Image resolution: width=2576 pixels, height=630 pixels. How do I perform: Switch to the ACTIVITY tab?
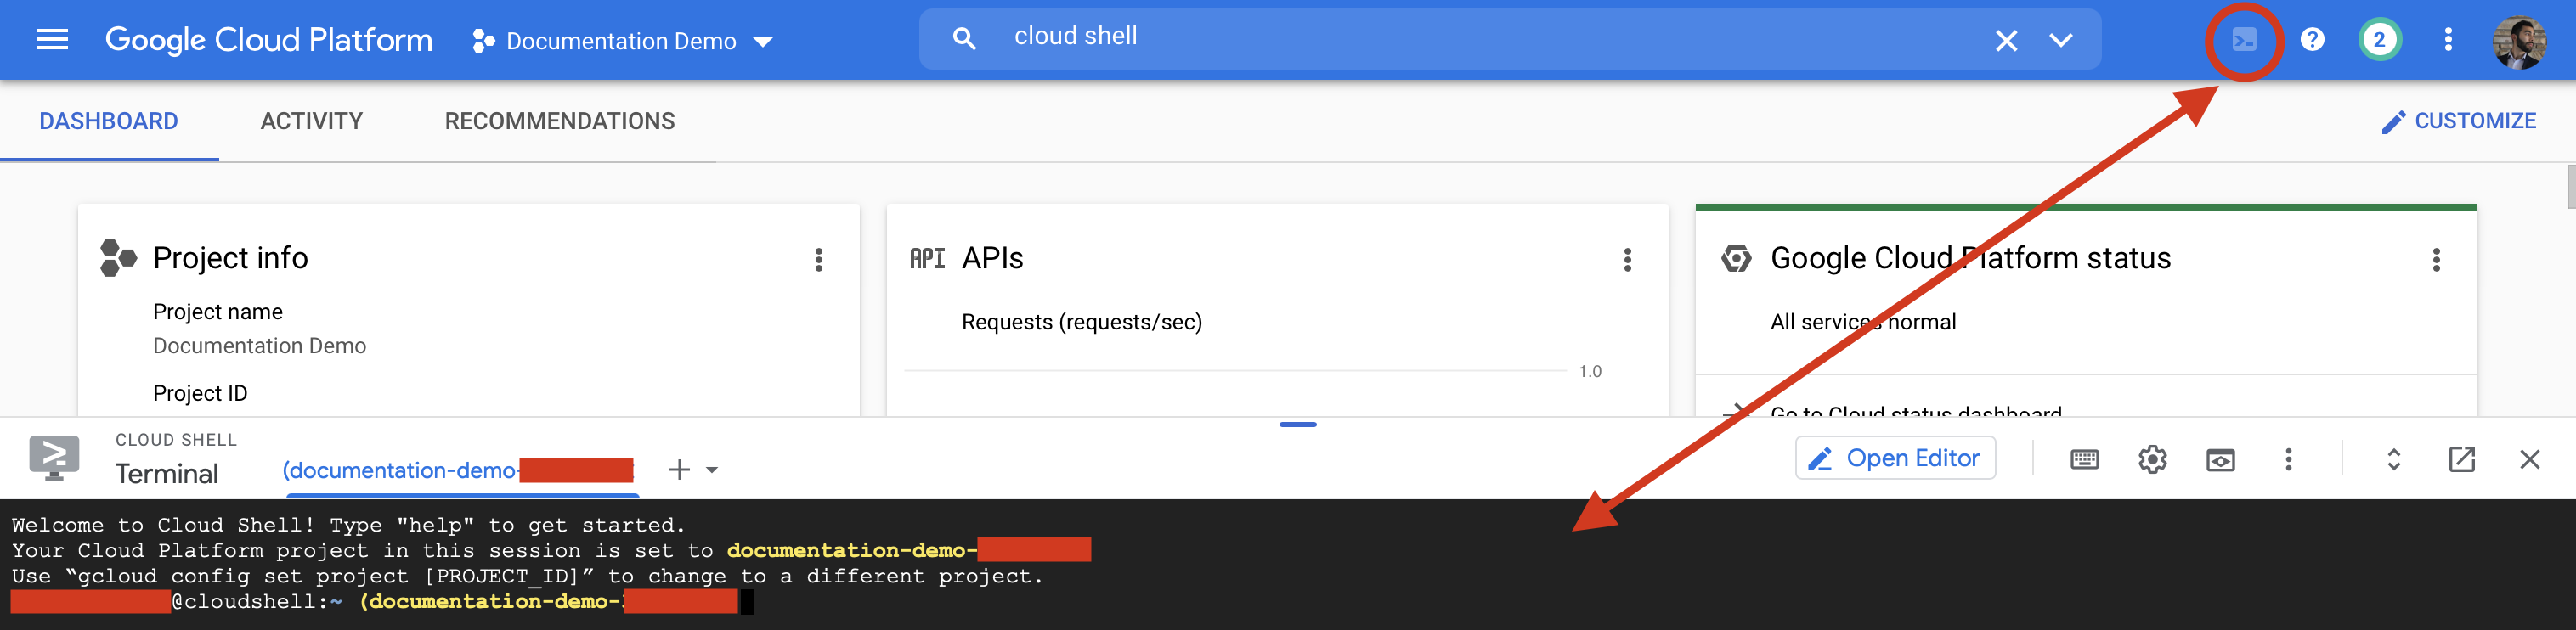tap(311, 121)
